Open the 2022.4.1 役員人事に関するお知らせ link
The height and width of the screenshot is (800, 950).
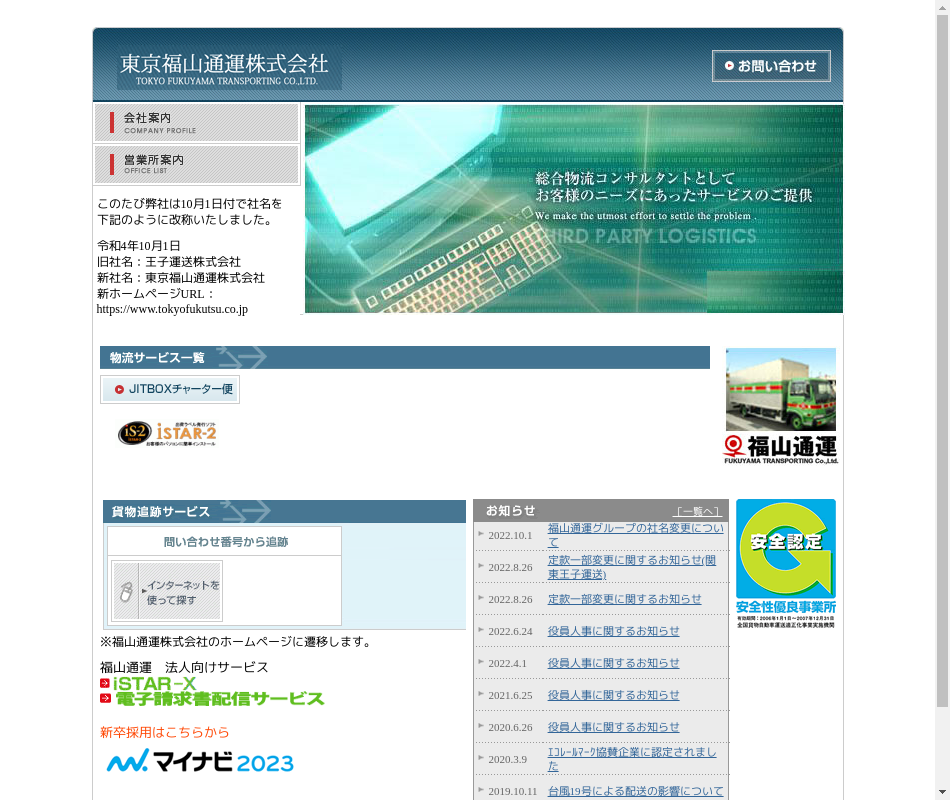tap(614, 663)
